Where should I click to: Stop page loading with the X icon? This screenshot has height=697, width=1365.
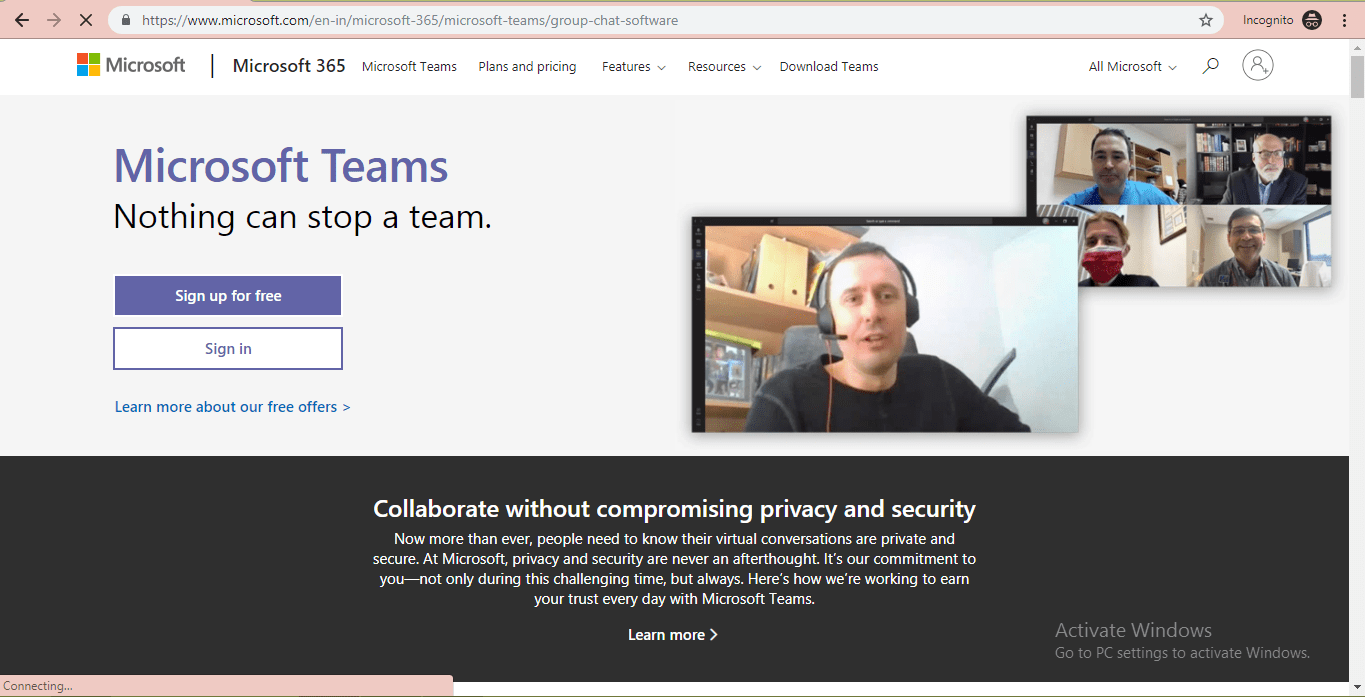(x=85, y=20)
